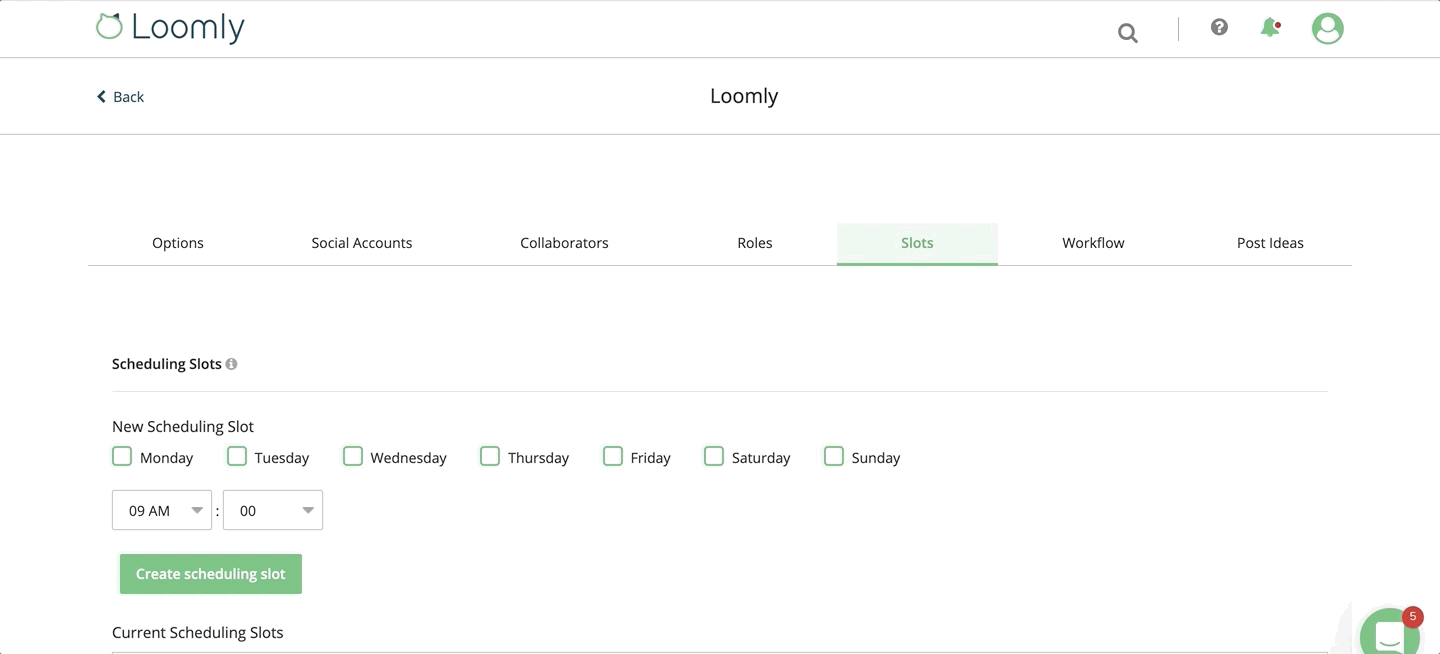Click the user profile avatar
The image size is (1440, 654).
[1327, 28]
